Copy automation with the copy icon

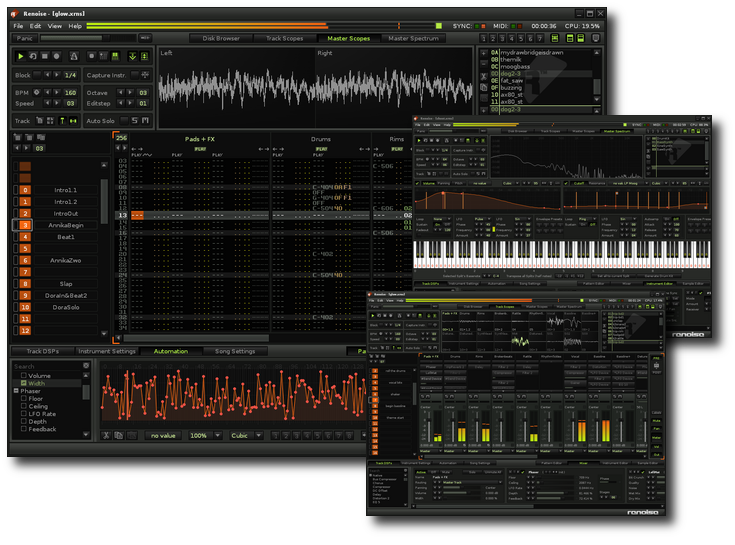(x=119, y=435)
